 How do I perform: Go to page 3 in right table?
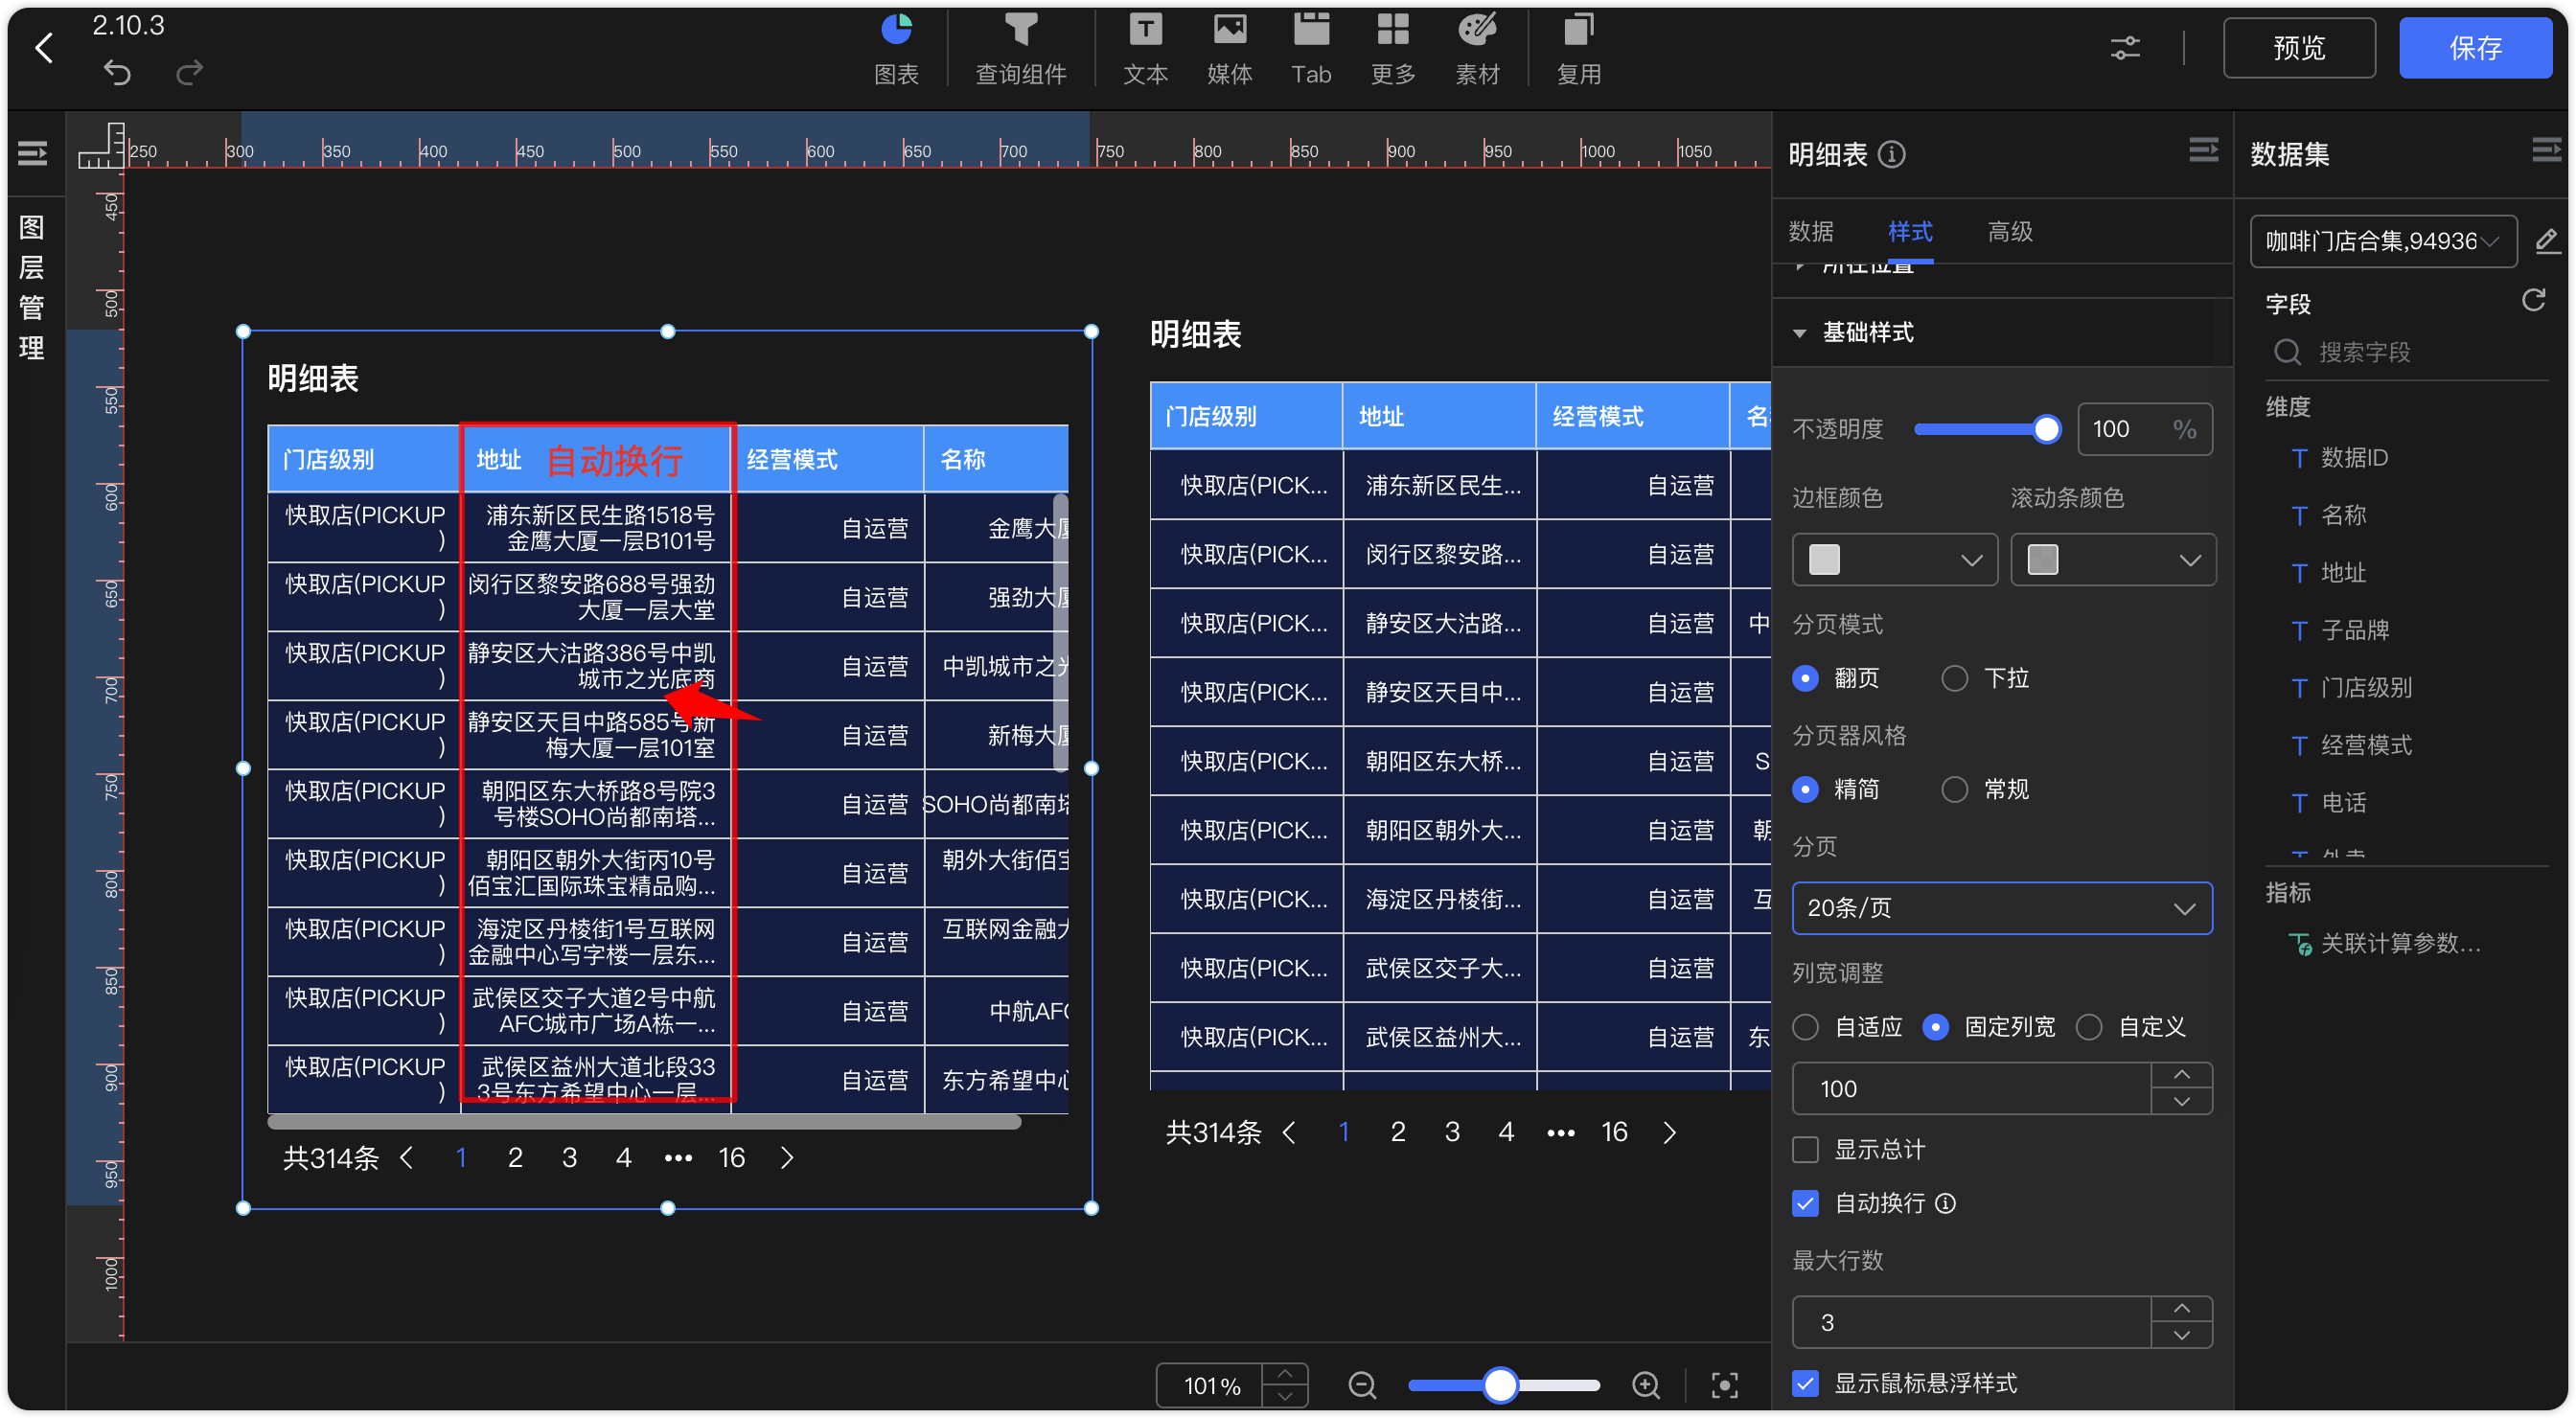pos(1452,1132)
